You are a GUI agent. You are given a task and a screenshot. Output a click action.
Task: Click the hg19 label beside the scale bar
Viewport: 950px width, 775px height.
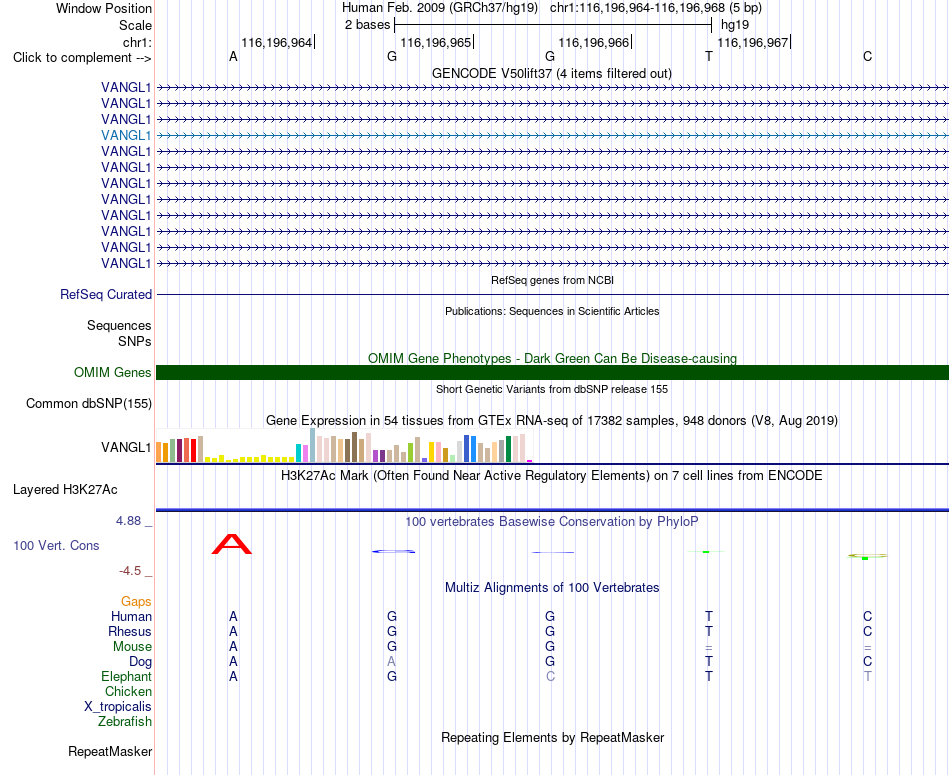735,25
